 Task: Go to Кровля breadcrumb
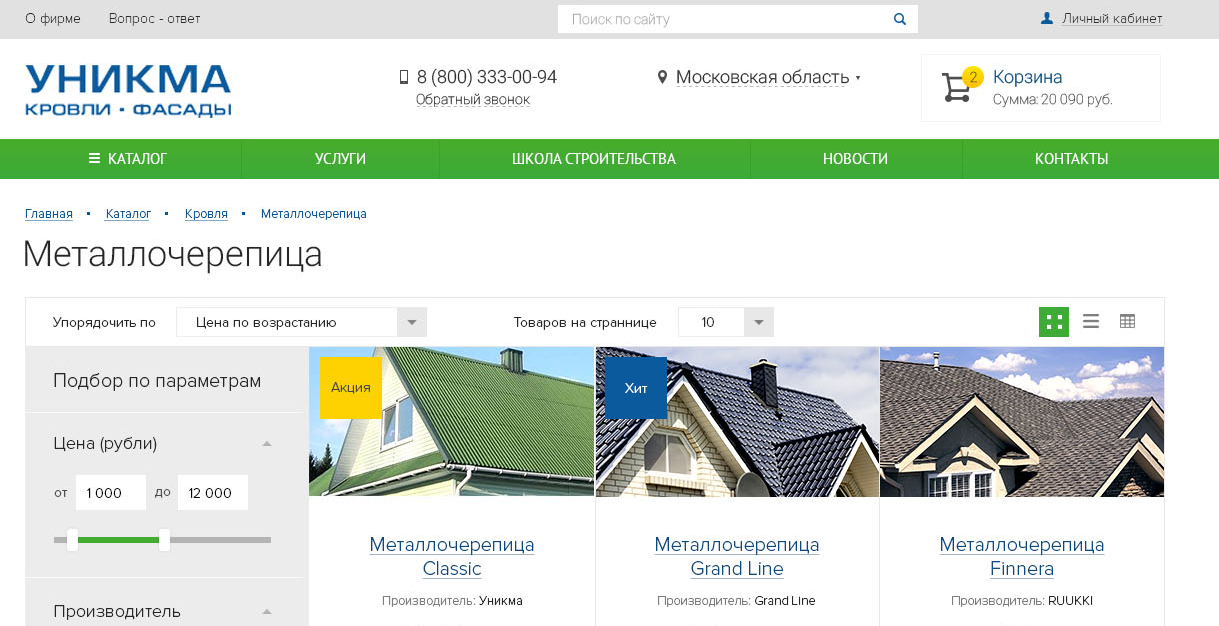click(x=206, y=214)
